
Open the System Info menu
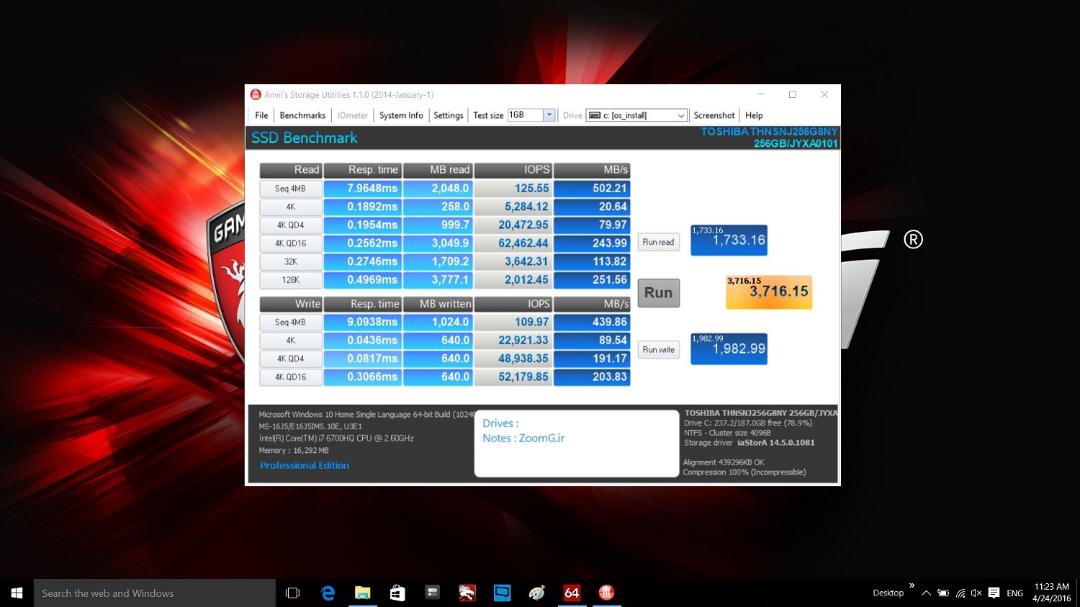point(401,115)
